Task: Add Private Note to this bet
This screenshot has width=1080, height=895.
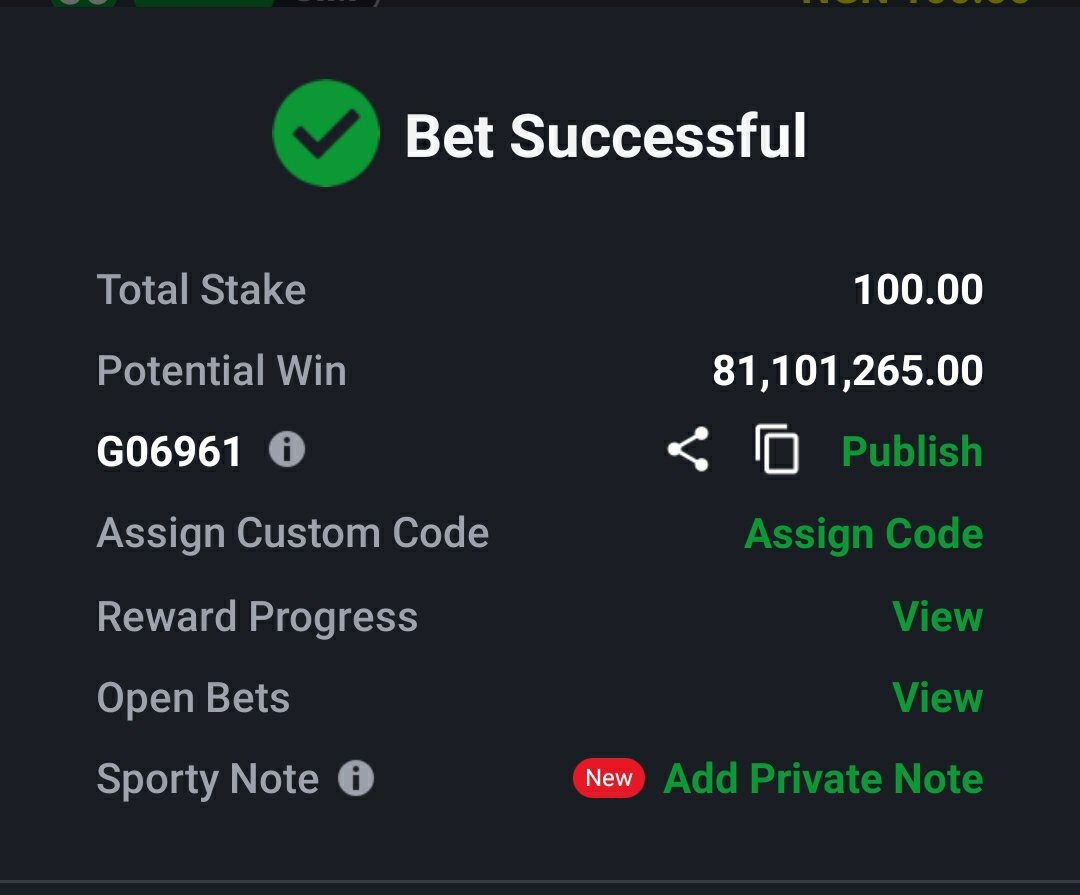Action: [823, 779]
